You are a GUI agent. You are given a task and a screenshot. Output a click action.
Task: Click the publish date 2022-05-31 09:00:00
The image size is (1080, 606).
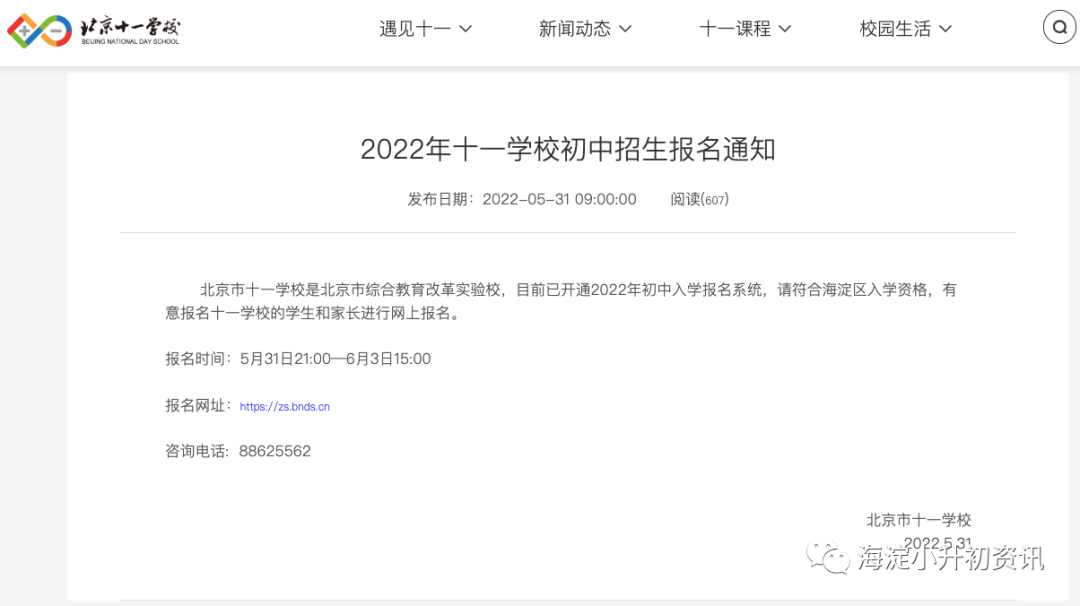[559, 200]
